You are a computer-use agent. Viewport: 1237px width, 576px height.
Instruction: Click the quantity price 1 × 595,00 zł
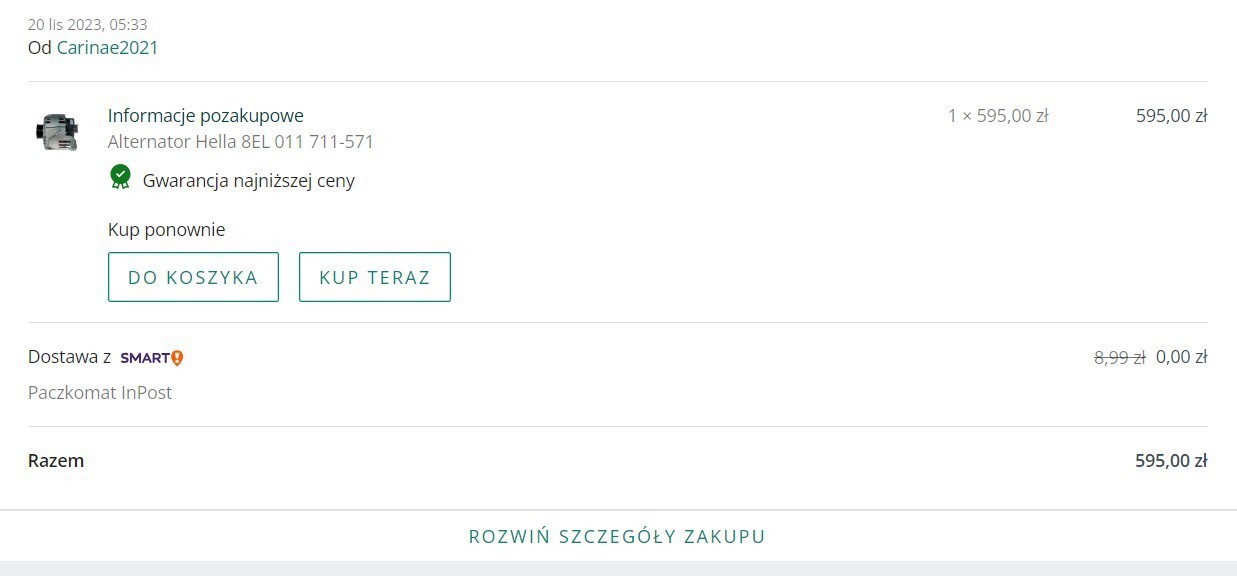[997, 116]
